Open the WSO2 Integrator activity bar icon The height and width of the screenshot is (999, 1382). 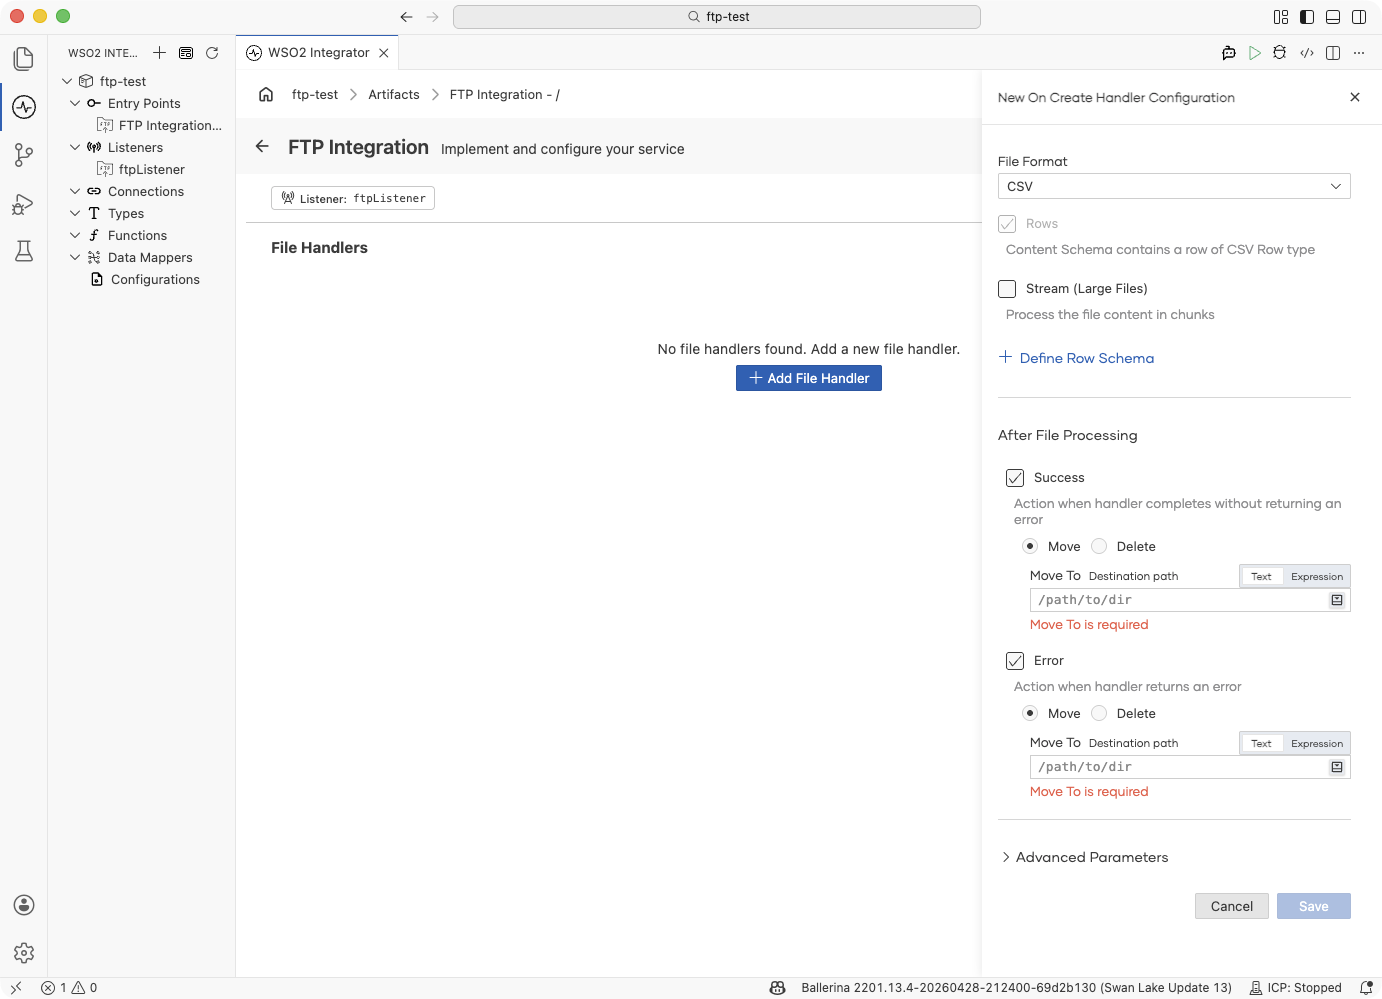pyautogui.click(x=24, y=107)
